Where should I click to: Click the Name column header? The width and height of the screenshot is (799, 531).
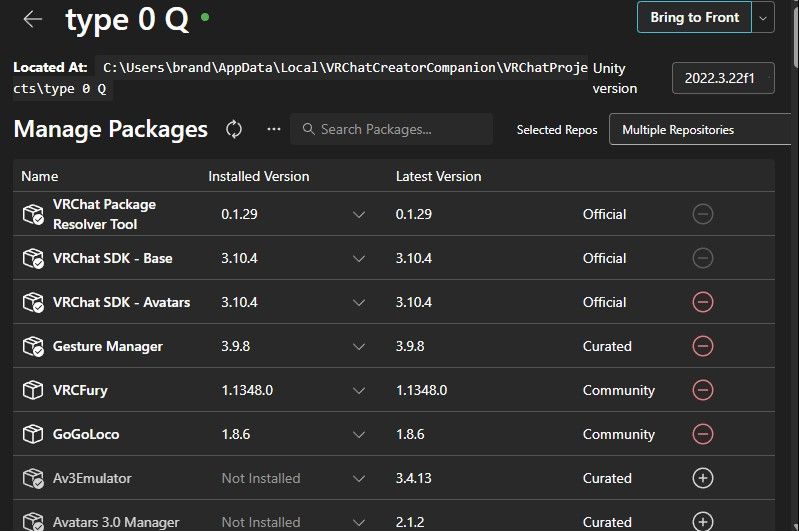[x=40, y=176]
